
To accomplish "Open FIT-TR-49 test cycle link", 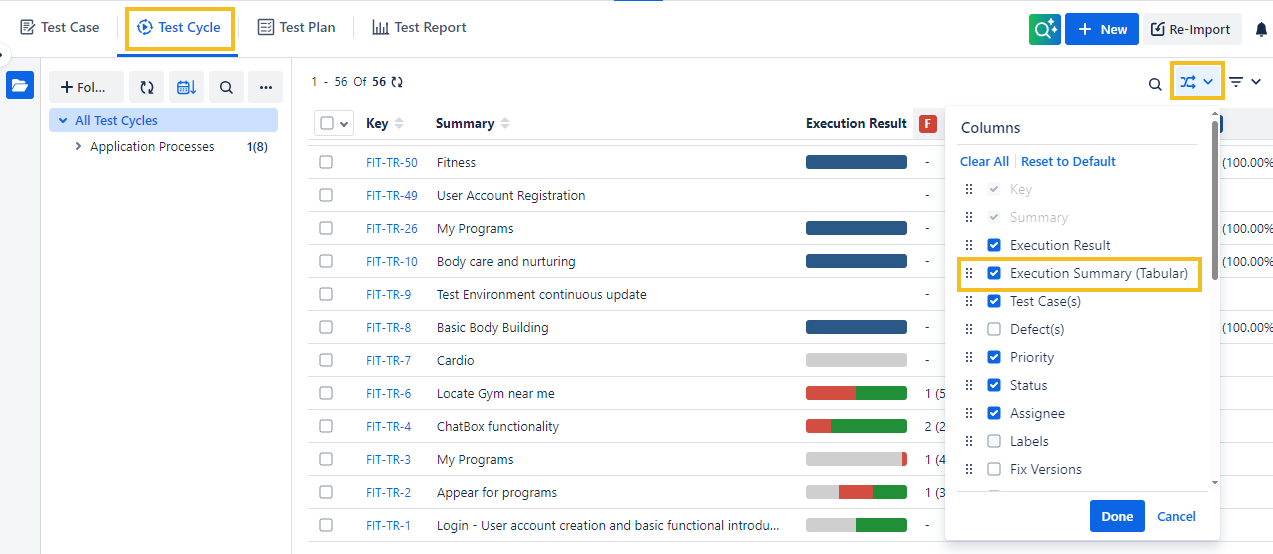I will 392,195.
